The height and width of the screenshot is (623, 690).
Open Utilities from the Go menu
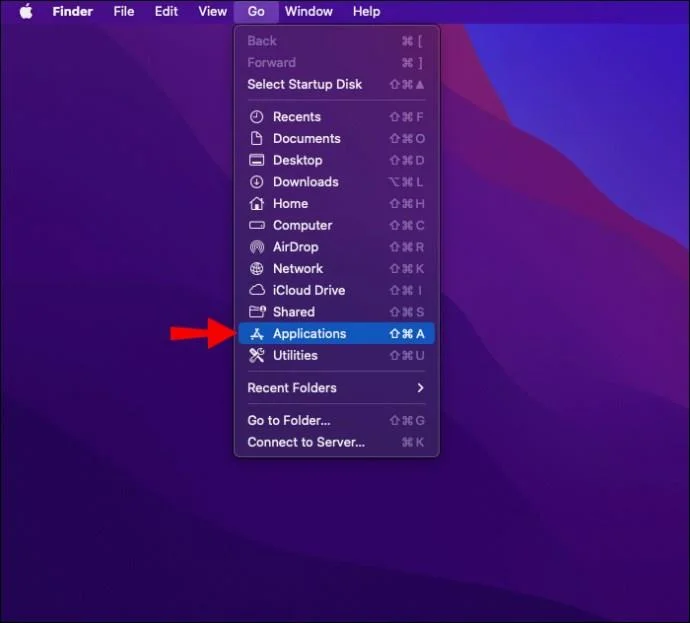point(337,355)
